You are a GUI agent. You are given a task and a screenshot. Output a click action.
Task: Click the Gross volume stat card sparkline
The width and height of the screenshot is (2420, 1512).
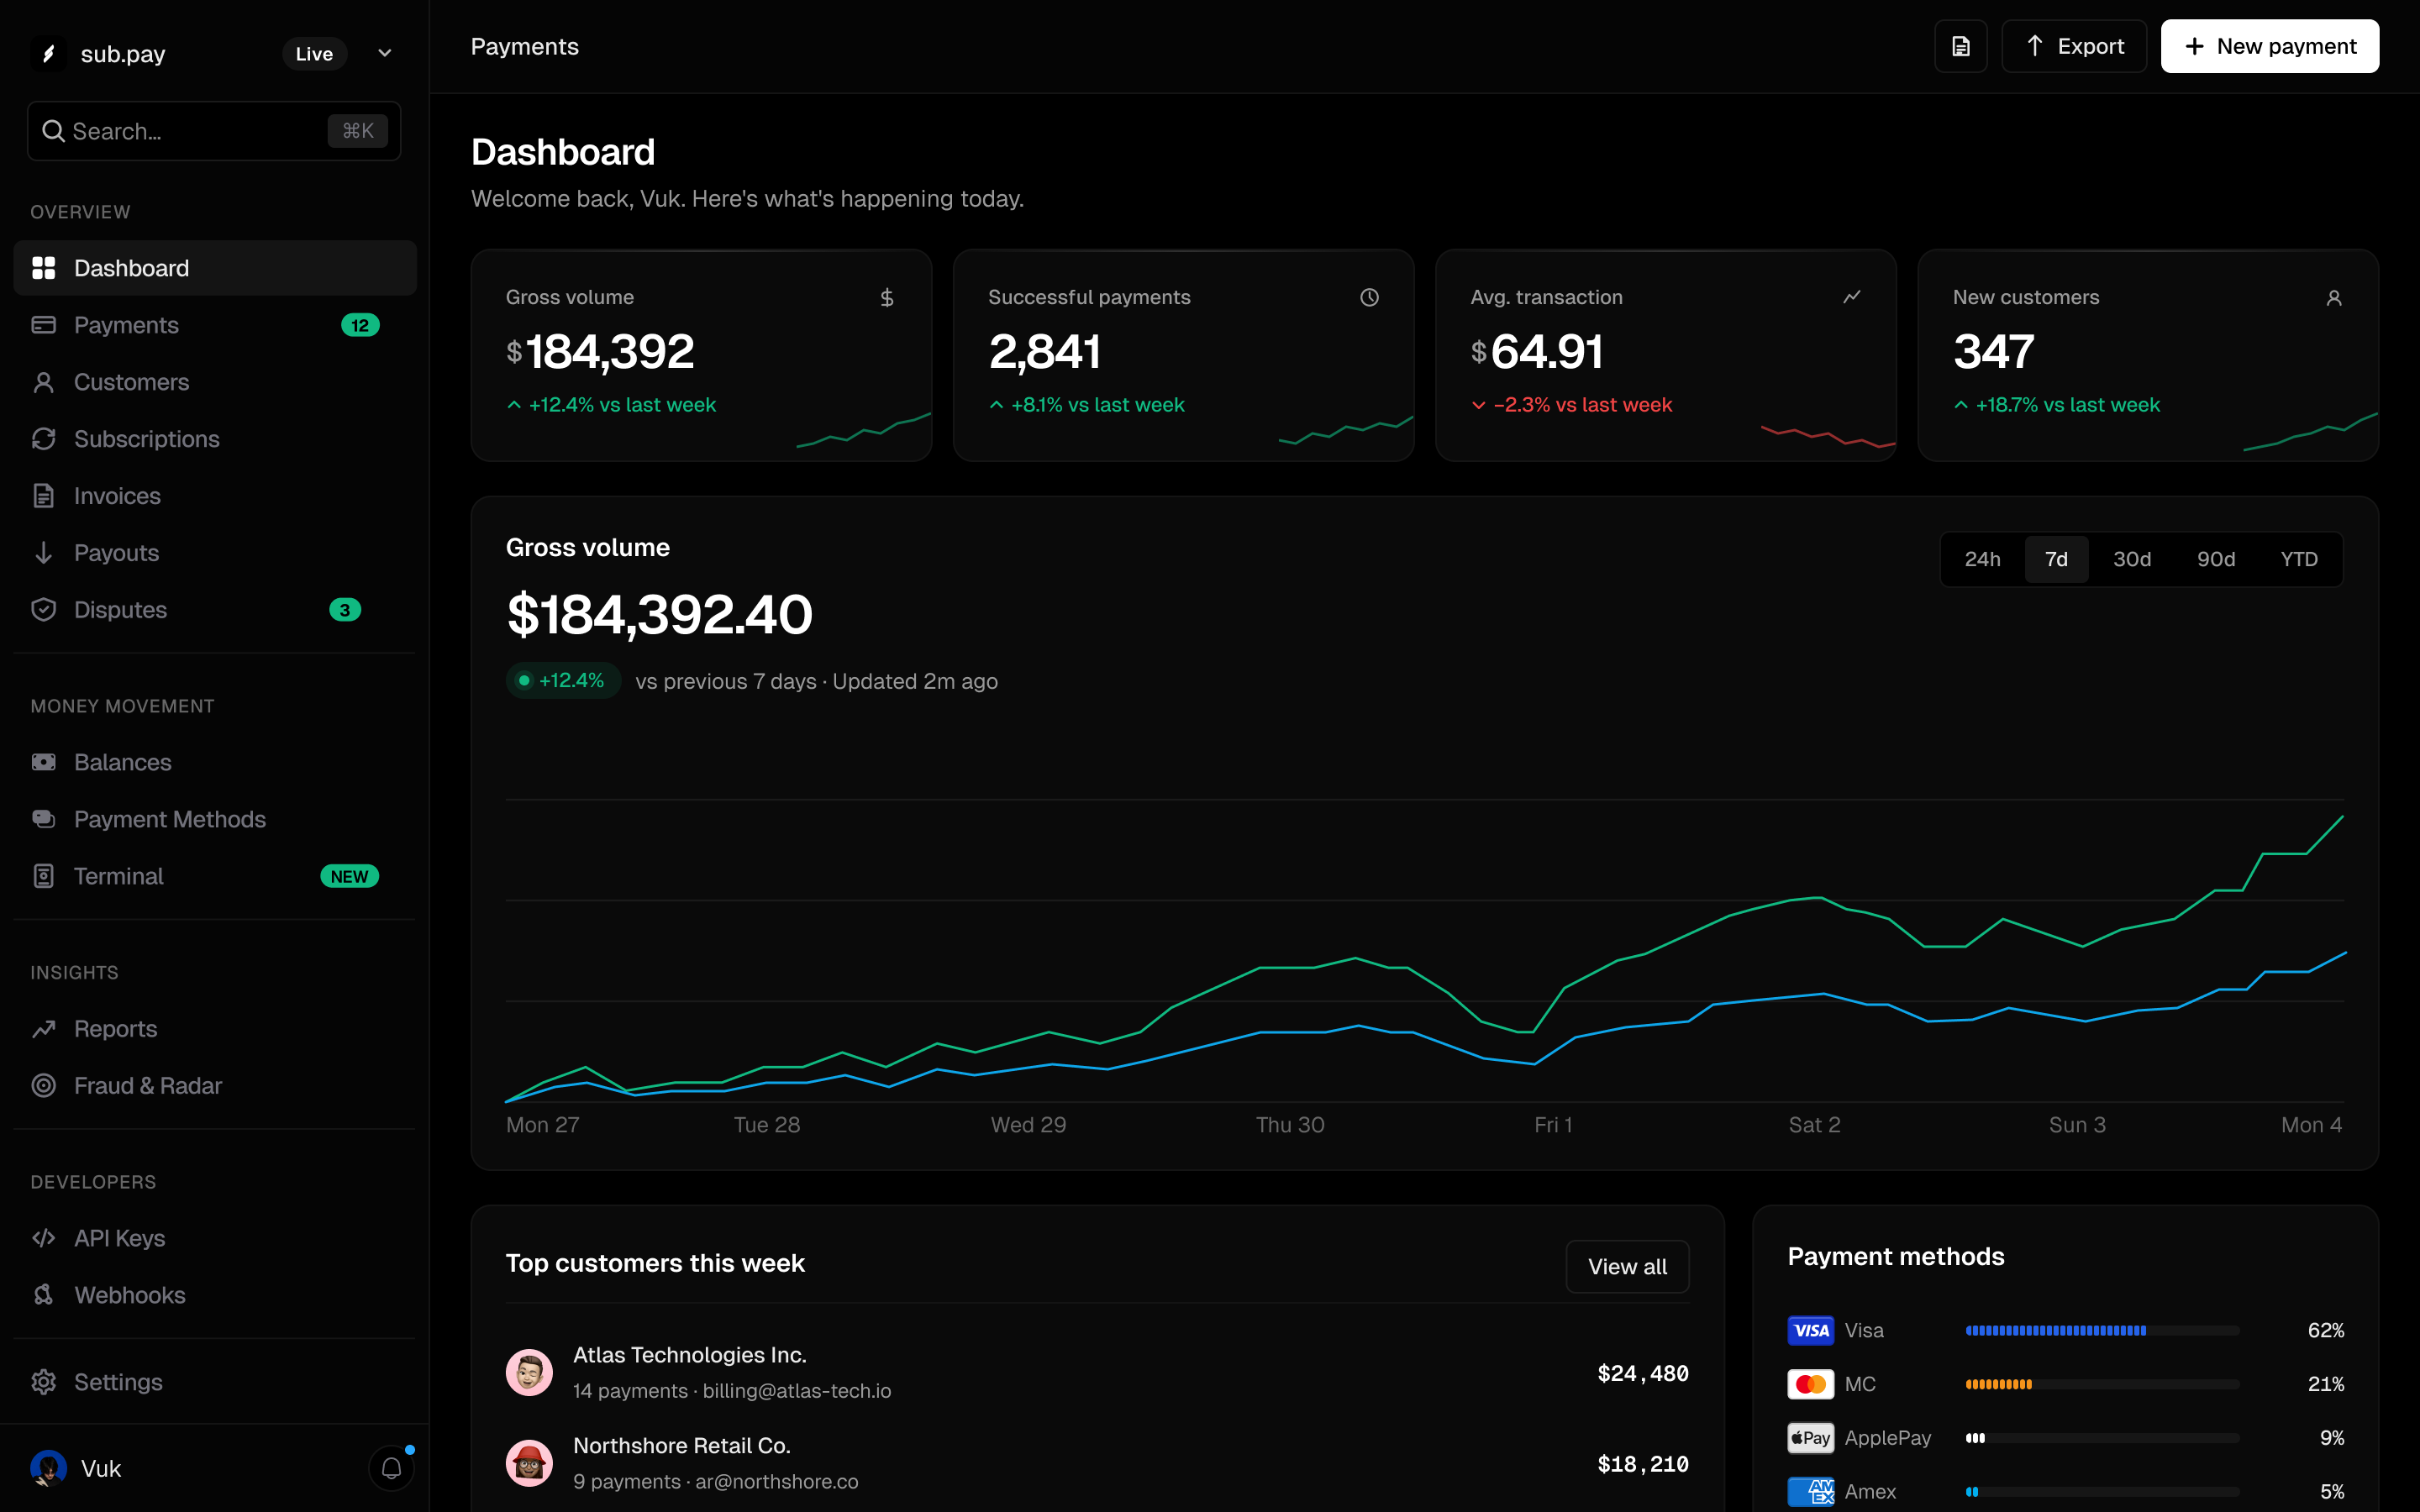click(x=864, y=430)
